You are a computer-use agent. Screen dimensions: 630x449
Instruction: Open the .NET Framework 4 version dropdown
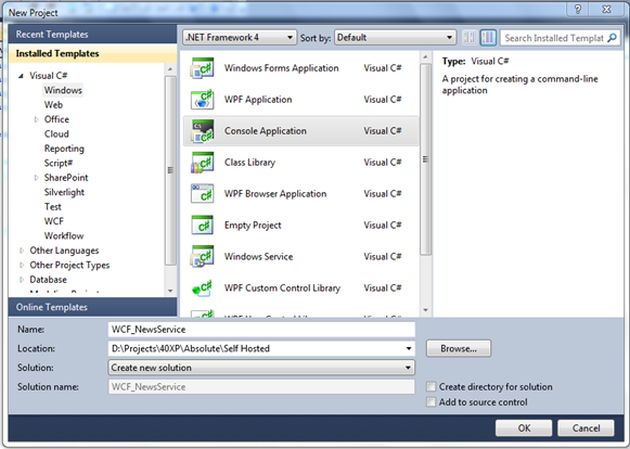240,38
